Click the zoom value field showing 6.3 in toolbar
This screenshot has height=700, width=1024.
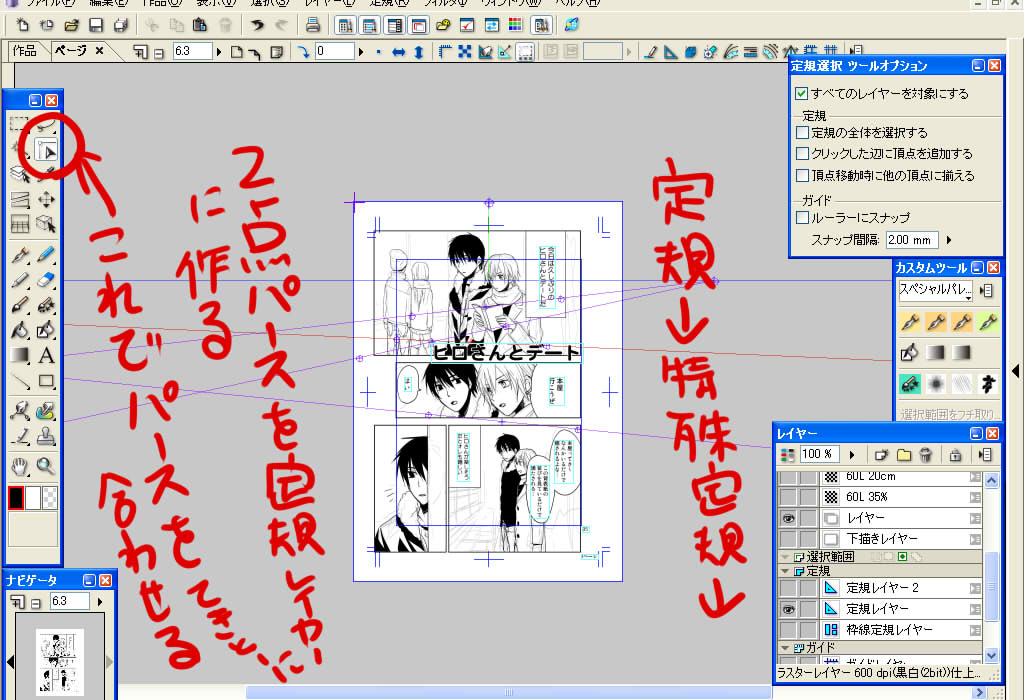click(x=193, y=52)
